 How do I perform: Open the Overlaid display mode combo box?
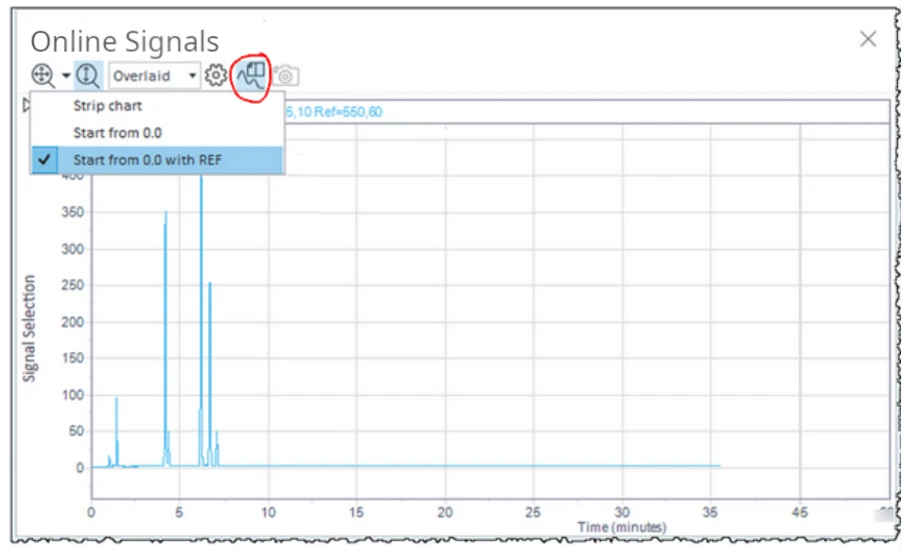click(x=155, y=76)
